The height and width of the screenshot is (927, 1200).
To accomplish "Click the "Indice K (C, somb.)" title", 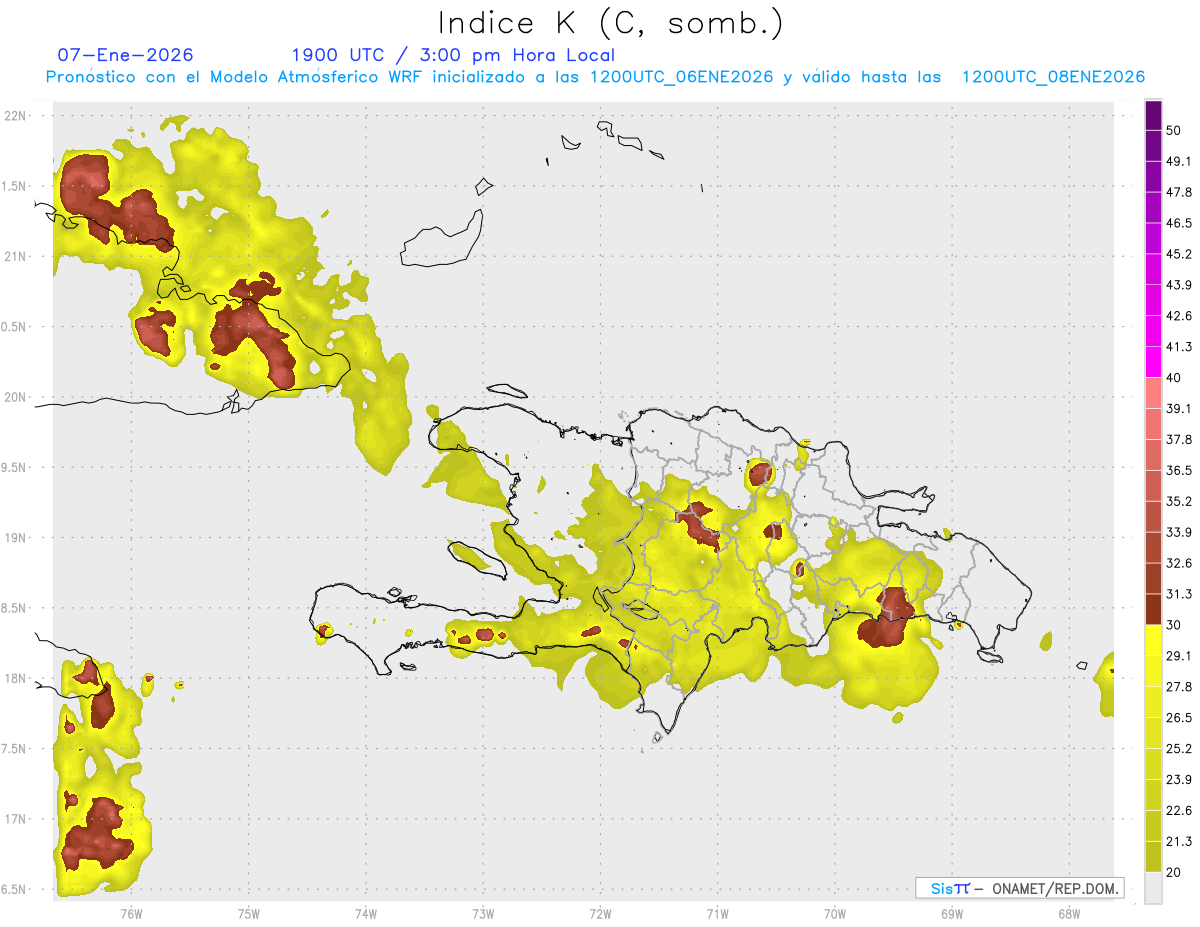I will 610,23.
